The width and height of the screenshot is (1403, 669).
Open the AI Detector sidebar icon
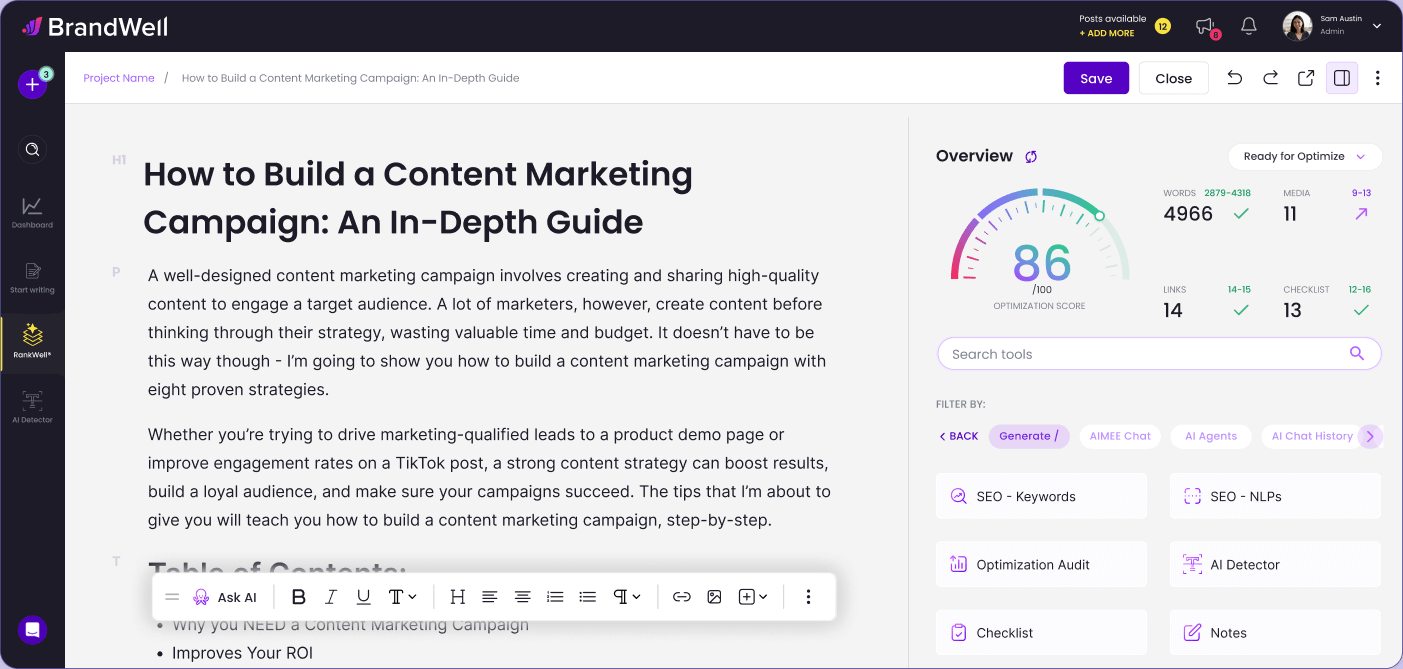click(x=32, y=406)
